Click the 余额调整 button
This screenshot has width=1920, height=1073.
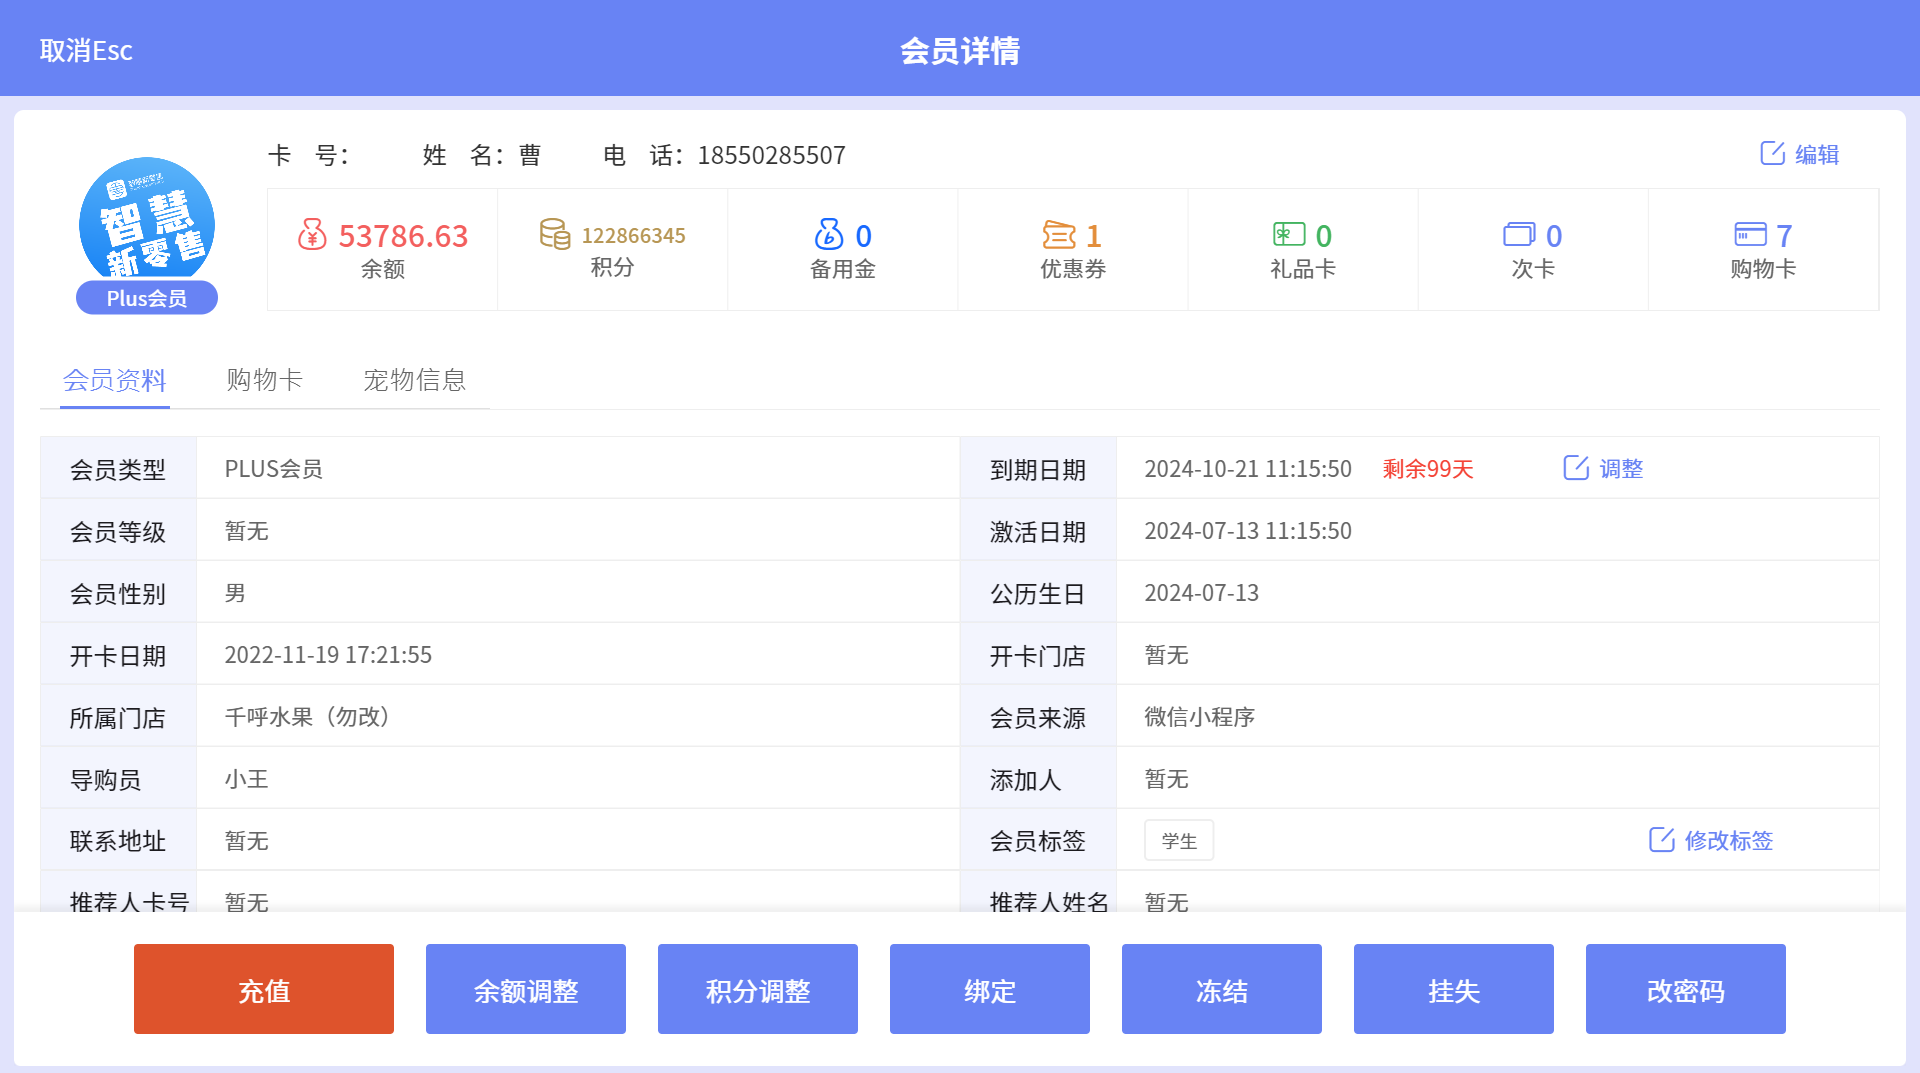coord(526,989)
